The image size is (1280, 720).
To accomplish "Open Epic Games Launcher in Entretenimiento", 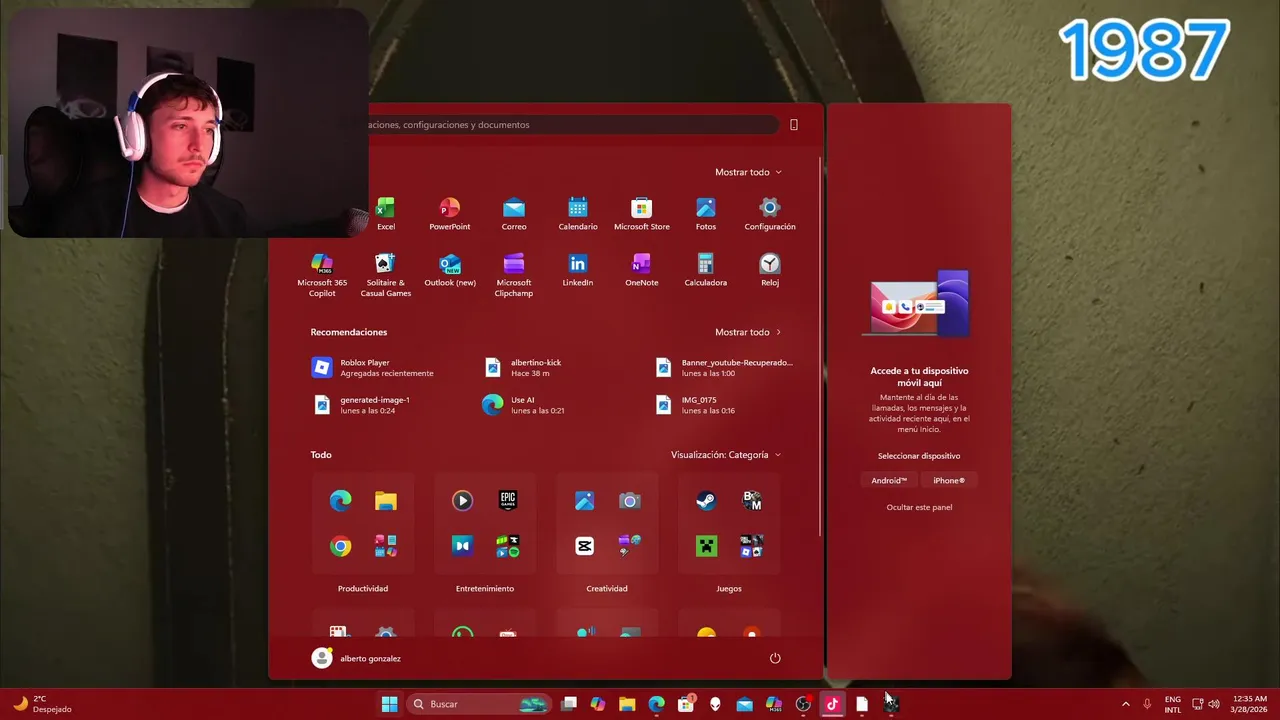I will click(508, 501).
